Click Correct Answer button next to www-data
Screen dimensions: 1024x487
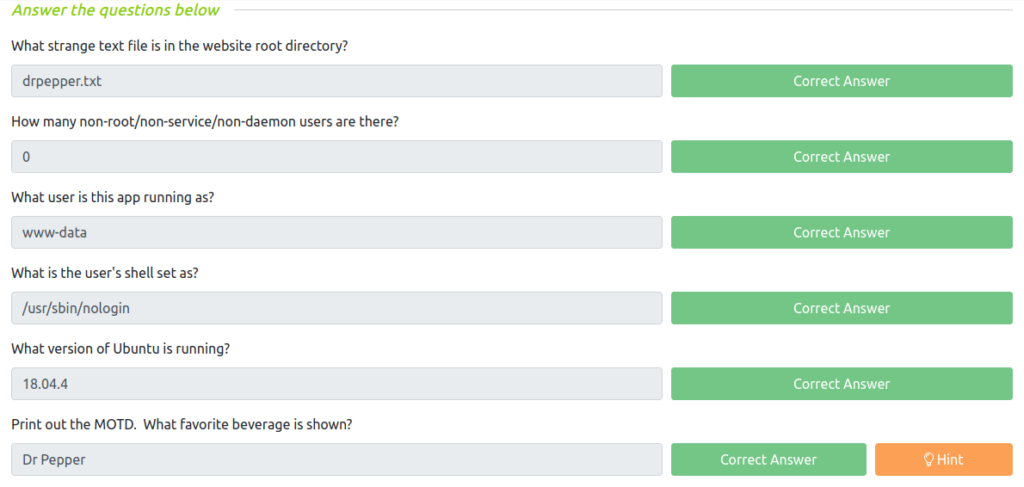pyautogui.click(x=842, y=232)
